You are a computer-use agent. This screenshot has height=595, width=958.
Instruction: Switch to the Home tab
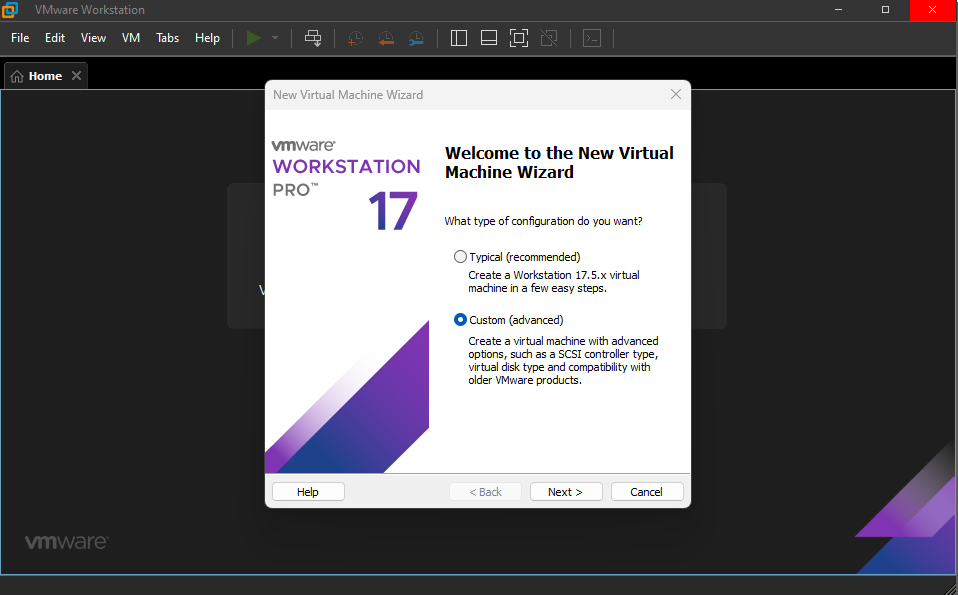pos(46,76)
